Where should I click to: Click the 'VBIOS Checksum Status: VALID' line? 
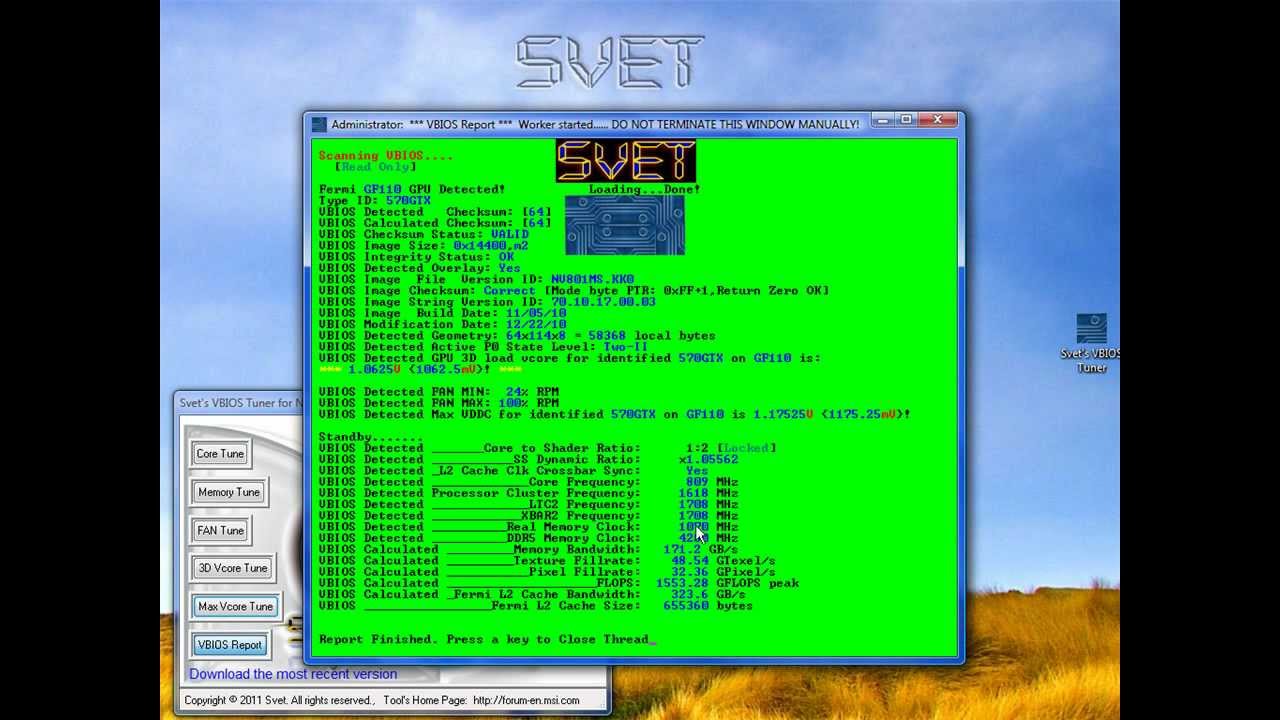(x=424, y=234)
